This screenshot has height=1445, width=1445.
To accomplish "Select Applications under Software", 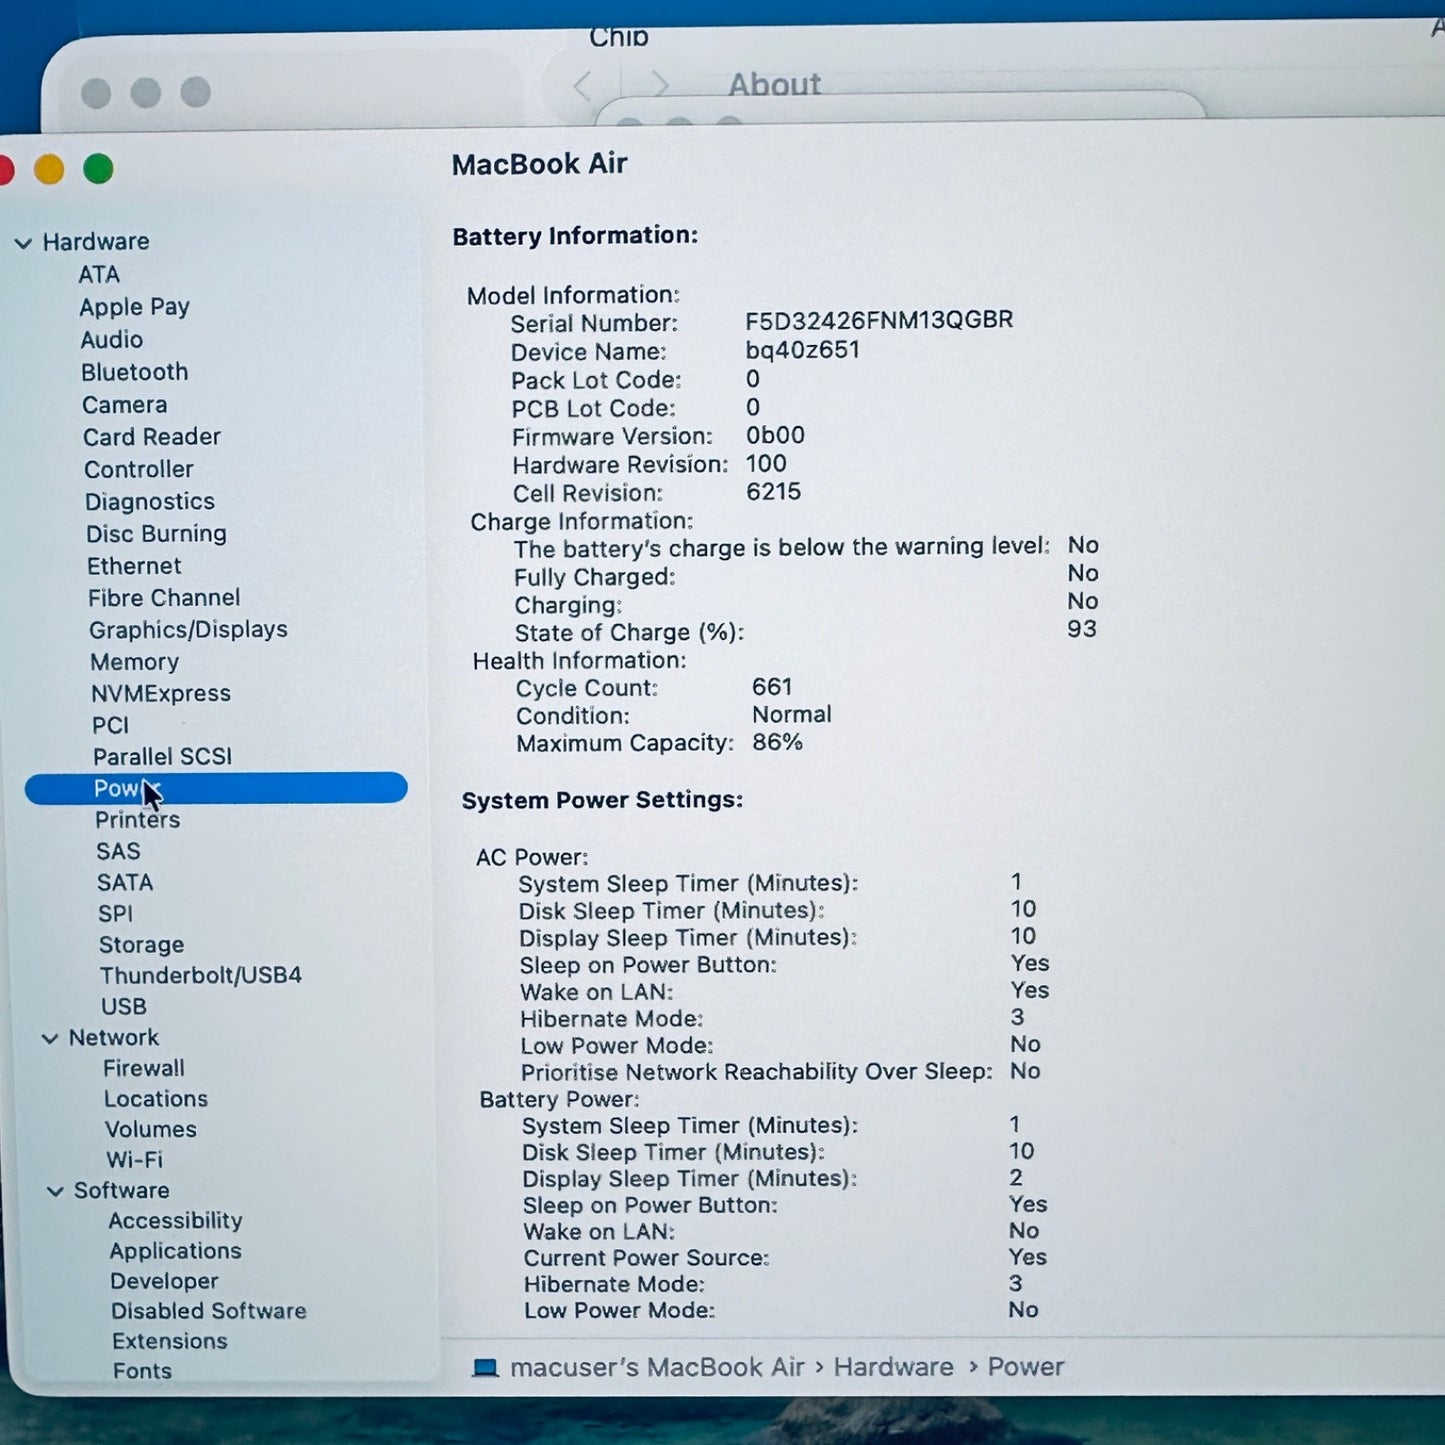I will [x=176, y=1251].
